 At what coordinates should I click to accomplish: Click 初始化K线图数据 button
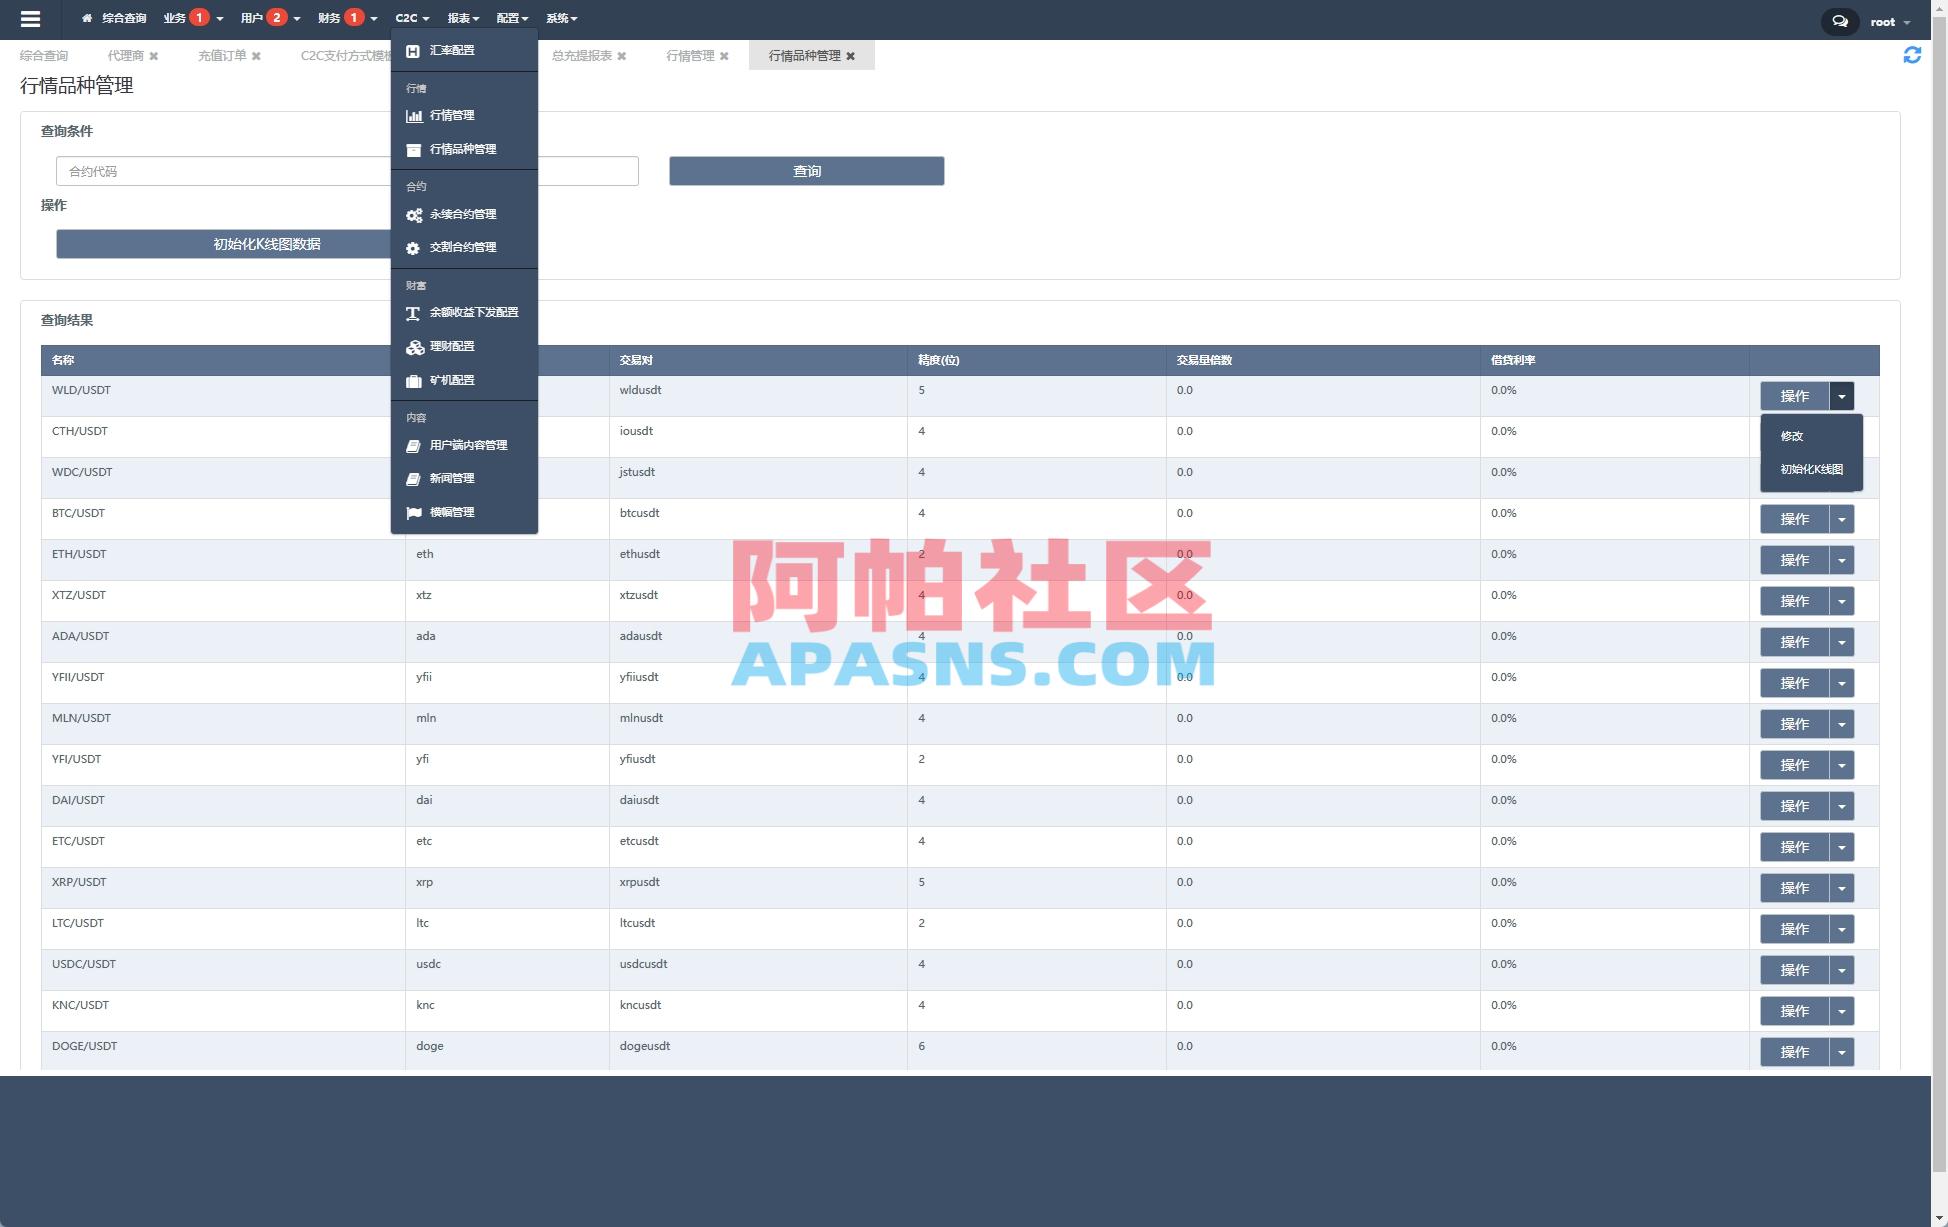point(265,243)
